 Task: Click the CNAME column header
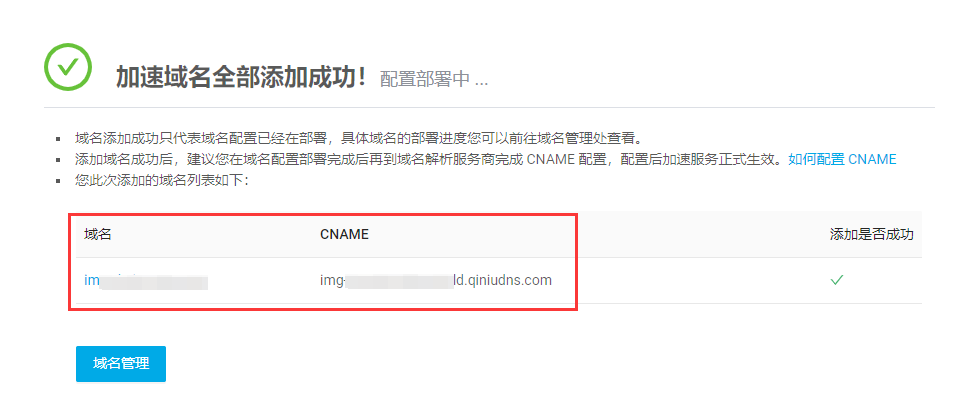click(344, 235)
